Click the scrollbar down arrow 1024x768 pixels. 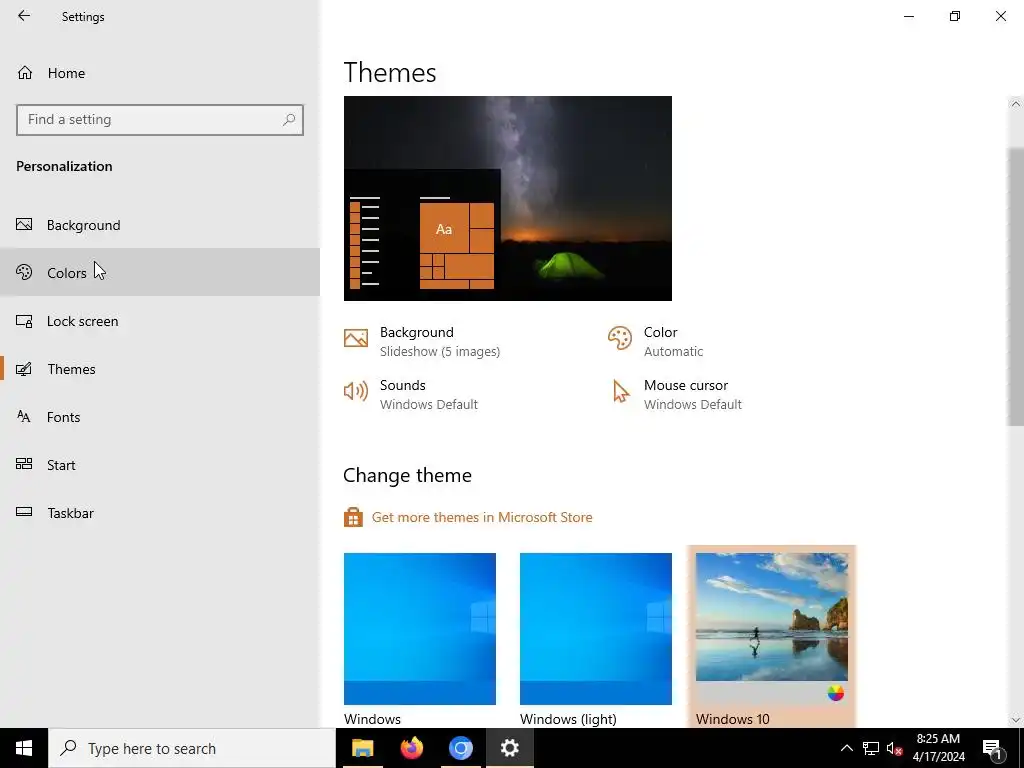(x=1016, y=720)
